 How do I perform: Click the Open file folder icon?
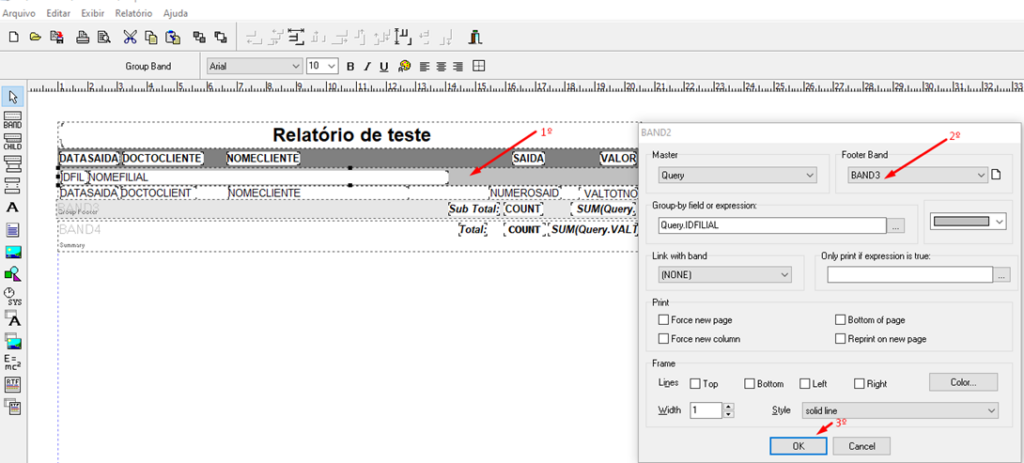[x=36, y=38]
